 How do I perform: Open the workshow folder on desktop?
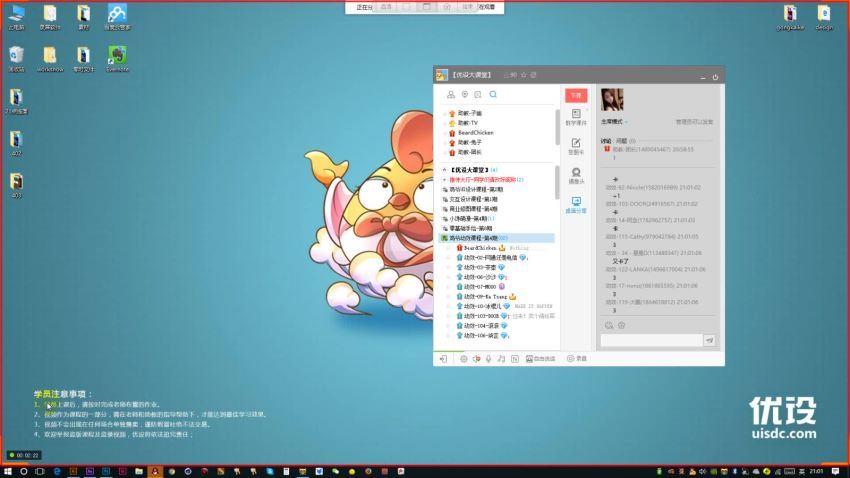50,59
